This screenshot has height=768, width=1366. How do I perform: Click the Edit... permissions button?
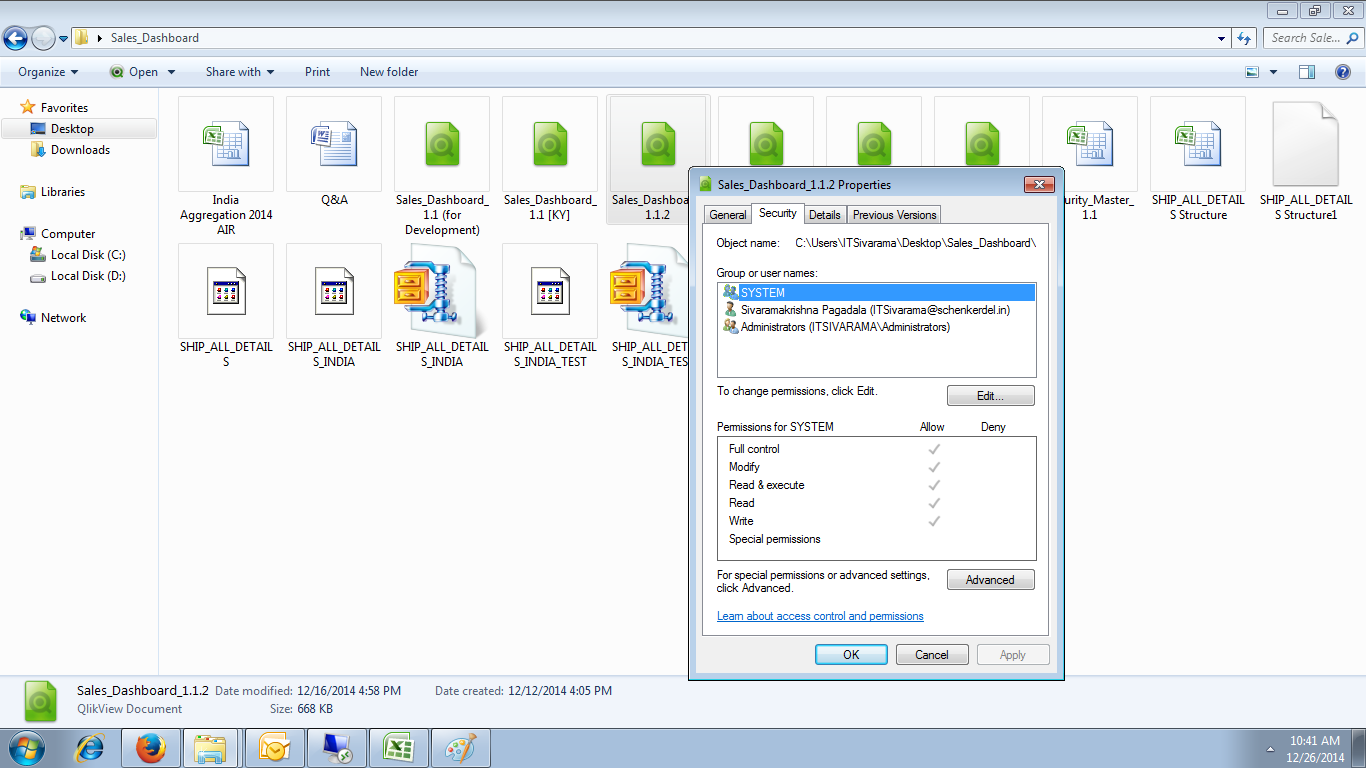990,396
